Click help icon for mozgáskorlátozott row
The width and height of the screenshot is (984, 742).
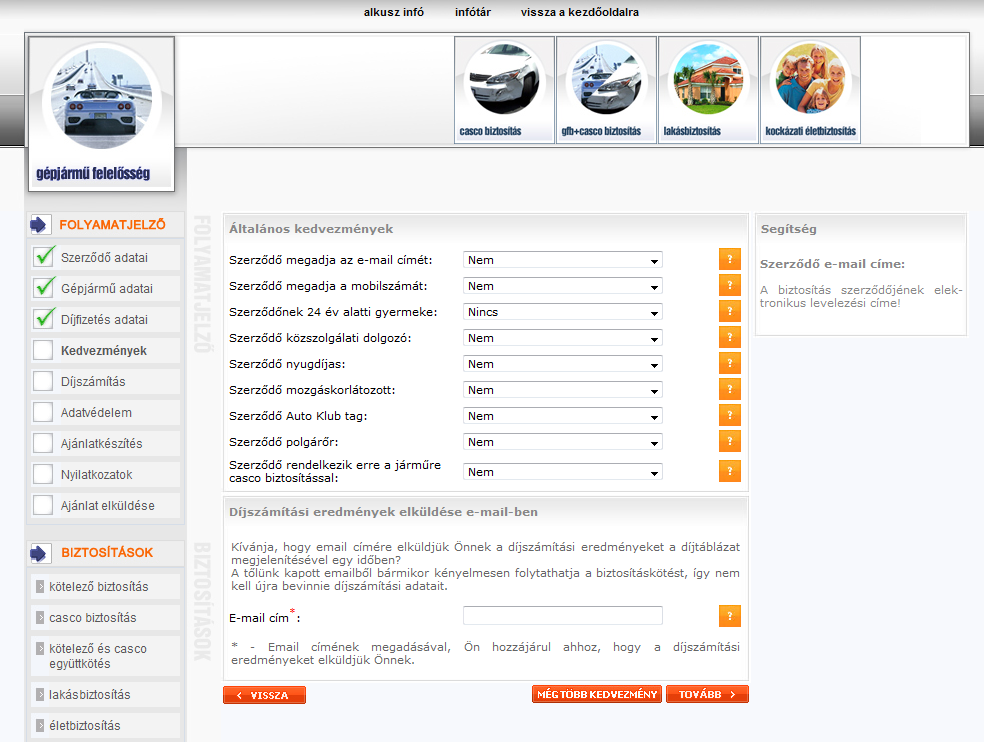[729, 390]
